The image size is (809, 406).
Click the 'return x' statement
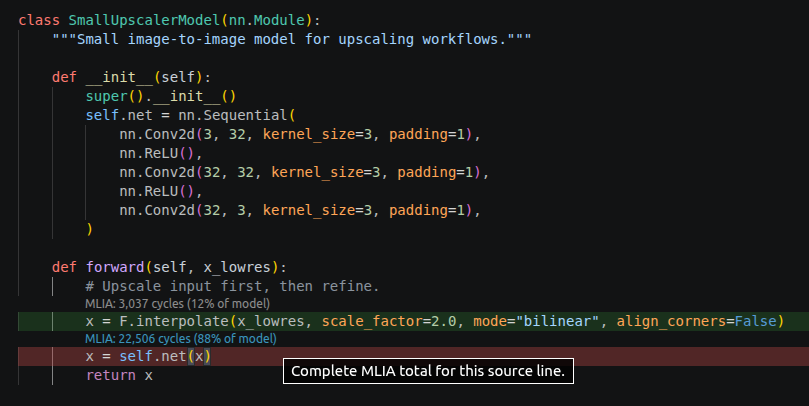click(x=119, y=375)
